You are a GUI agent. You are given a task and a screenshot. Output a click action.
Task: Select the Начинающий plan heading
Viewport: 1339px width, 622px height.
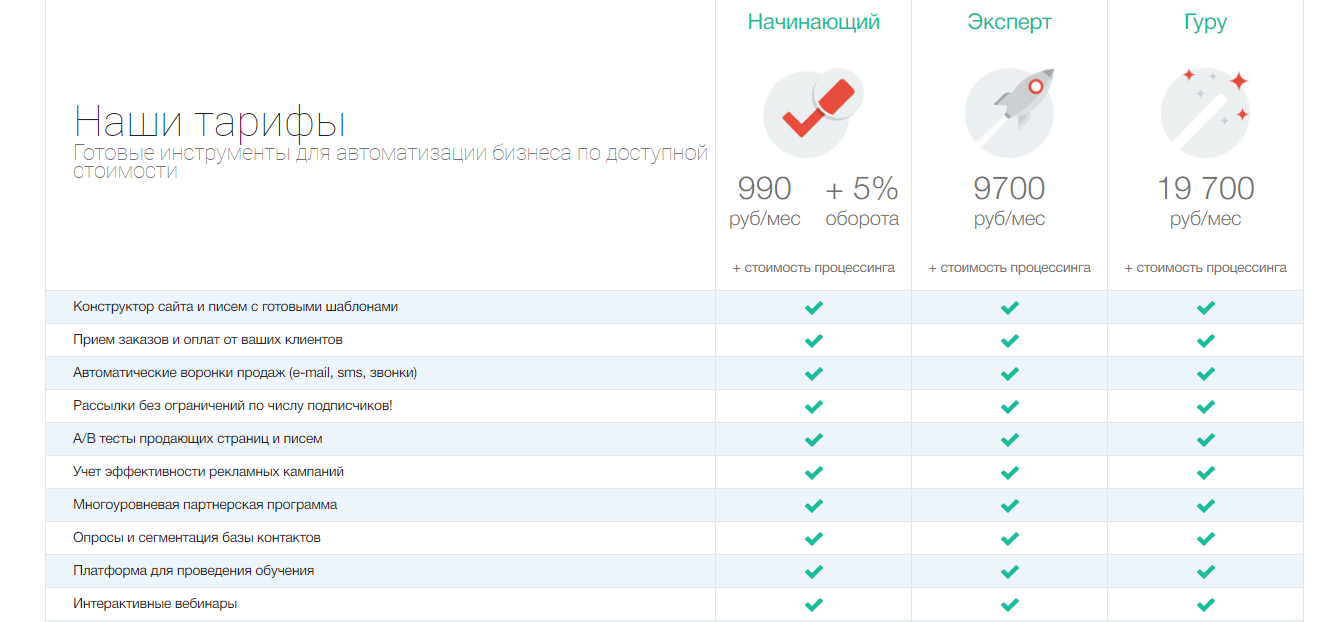(x=813, y=22)
